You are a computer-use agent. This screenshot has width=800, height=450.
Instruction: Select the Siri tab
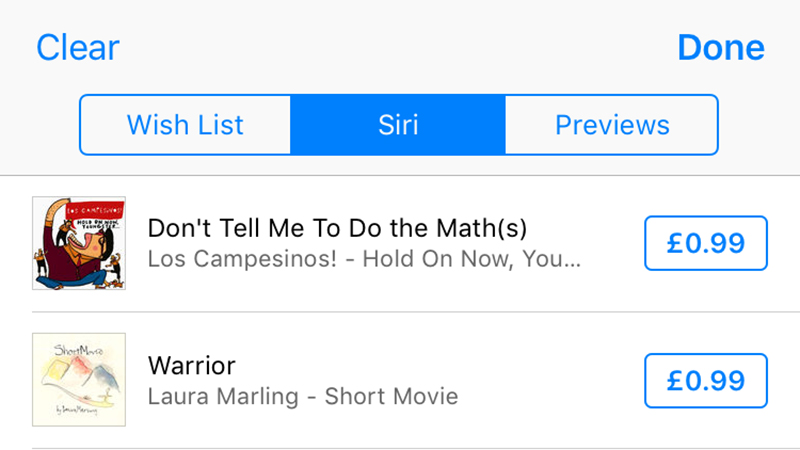tap(398, 124)
